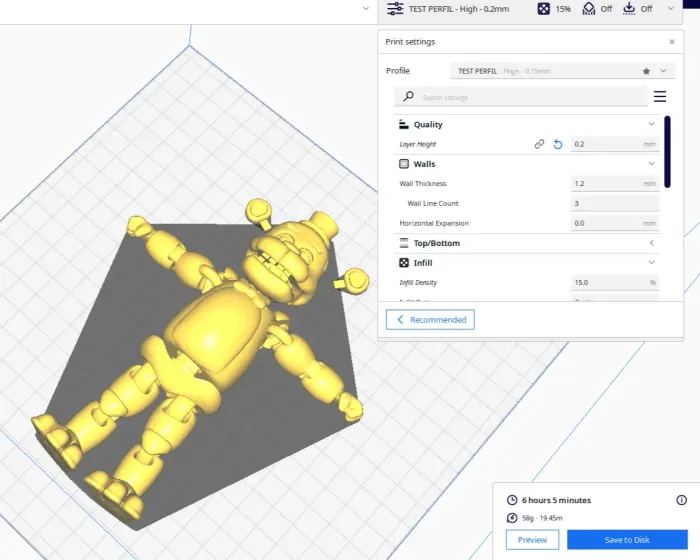Click the Layer Height label

point(418,144)
